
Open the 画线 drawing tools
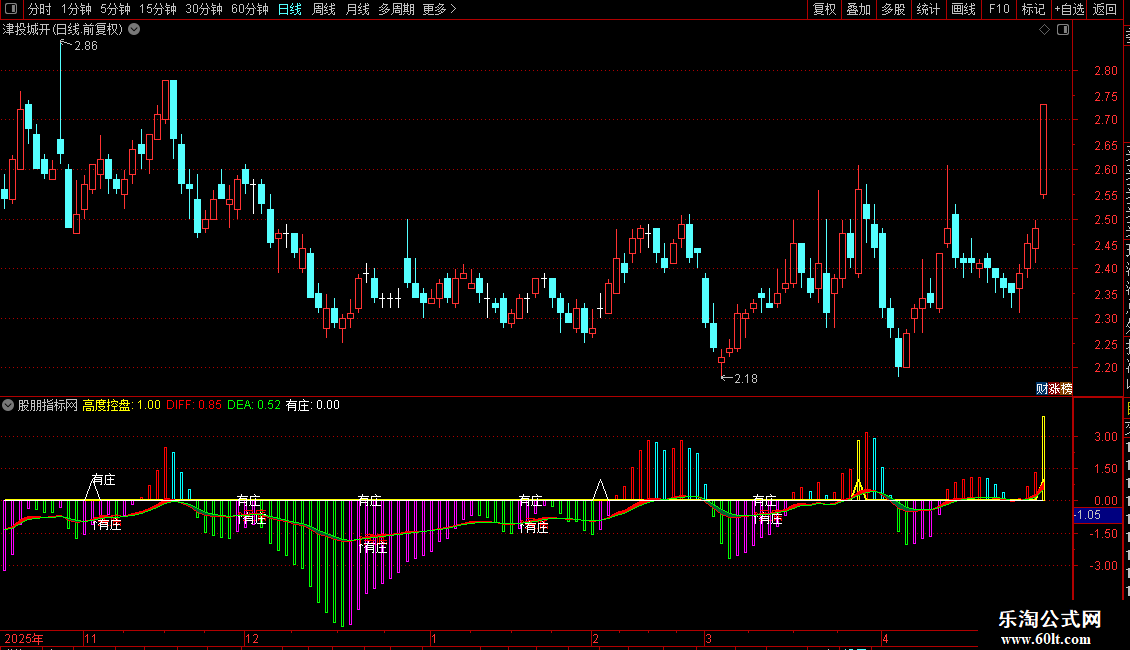pyautogui.click(x=963, y=9)
